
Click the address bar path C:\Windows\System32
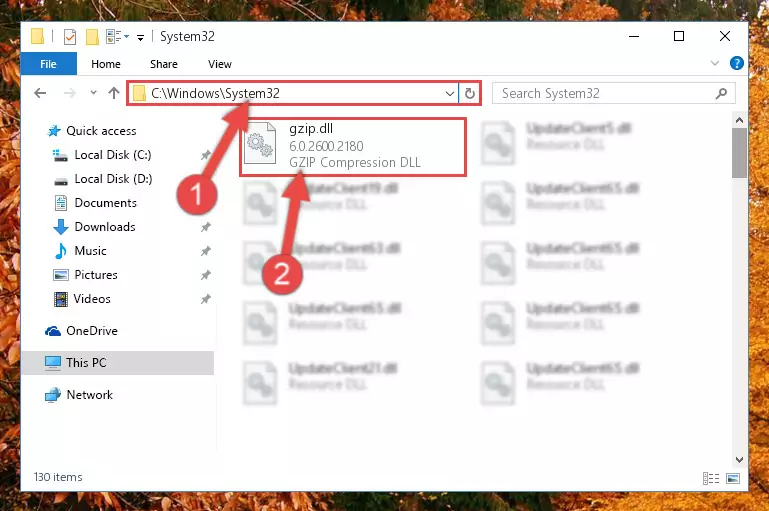click(x=215, y=93)
